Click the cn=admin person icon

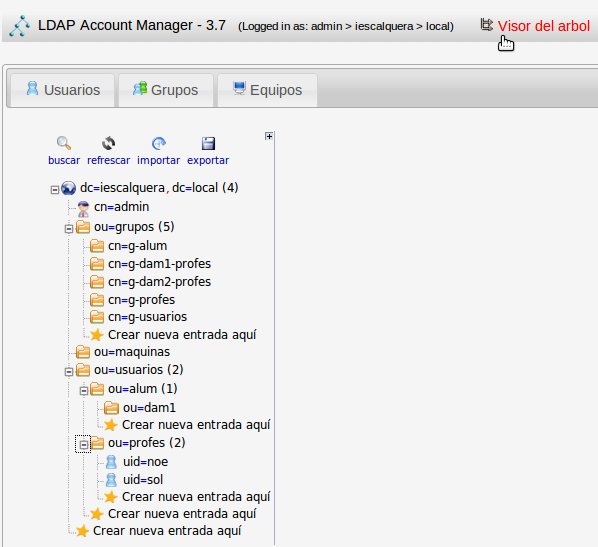[83, 209]
